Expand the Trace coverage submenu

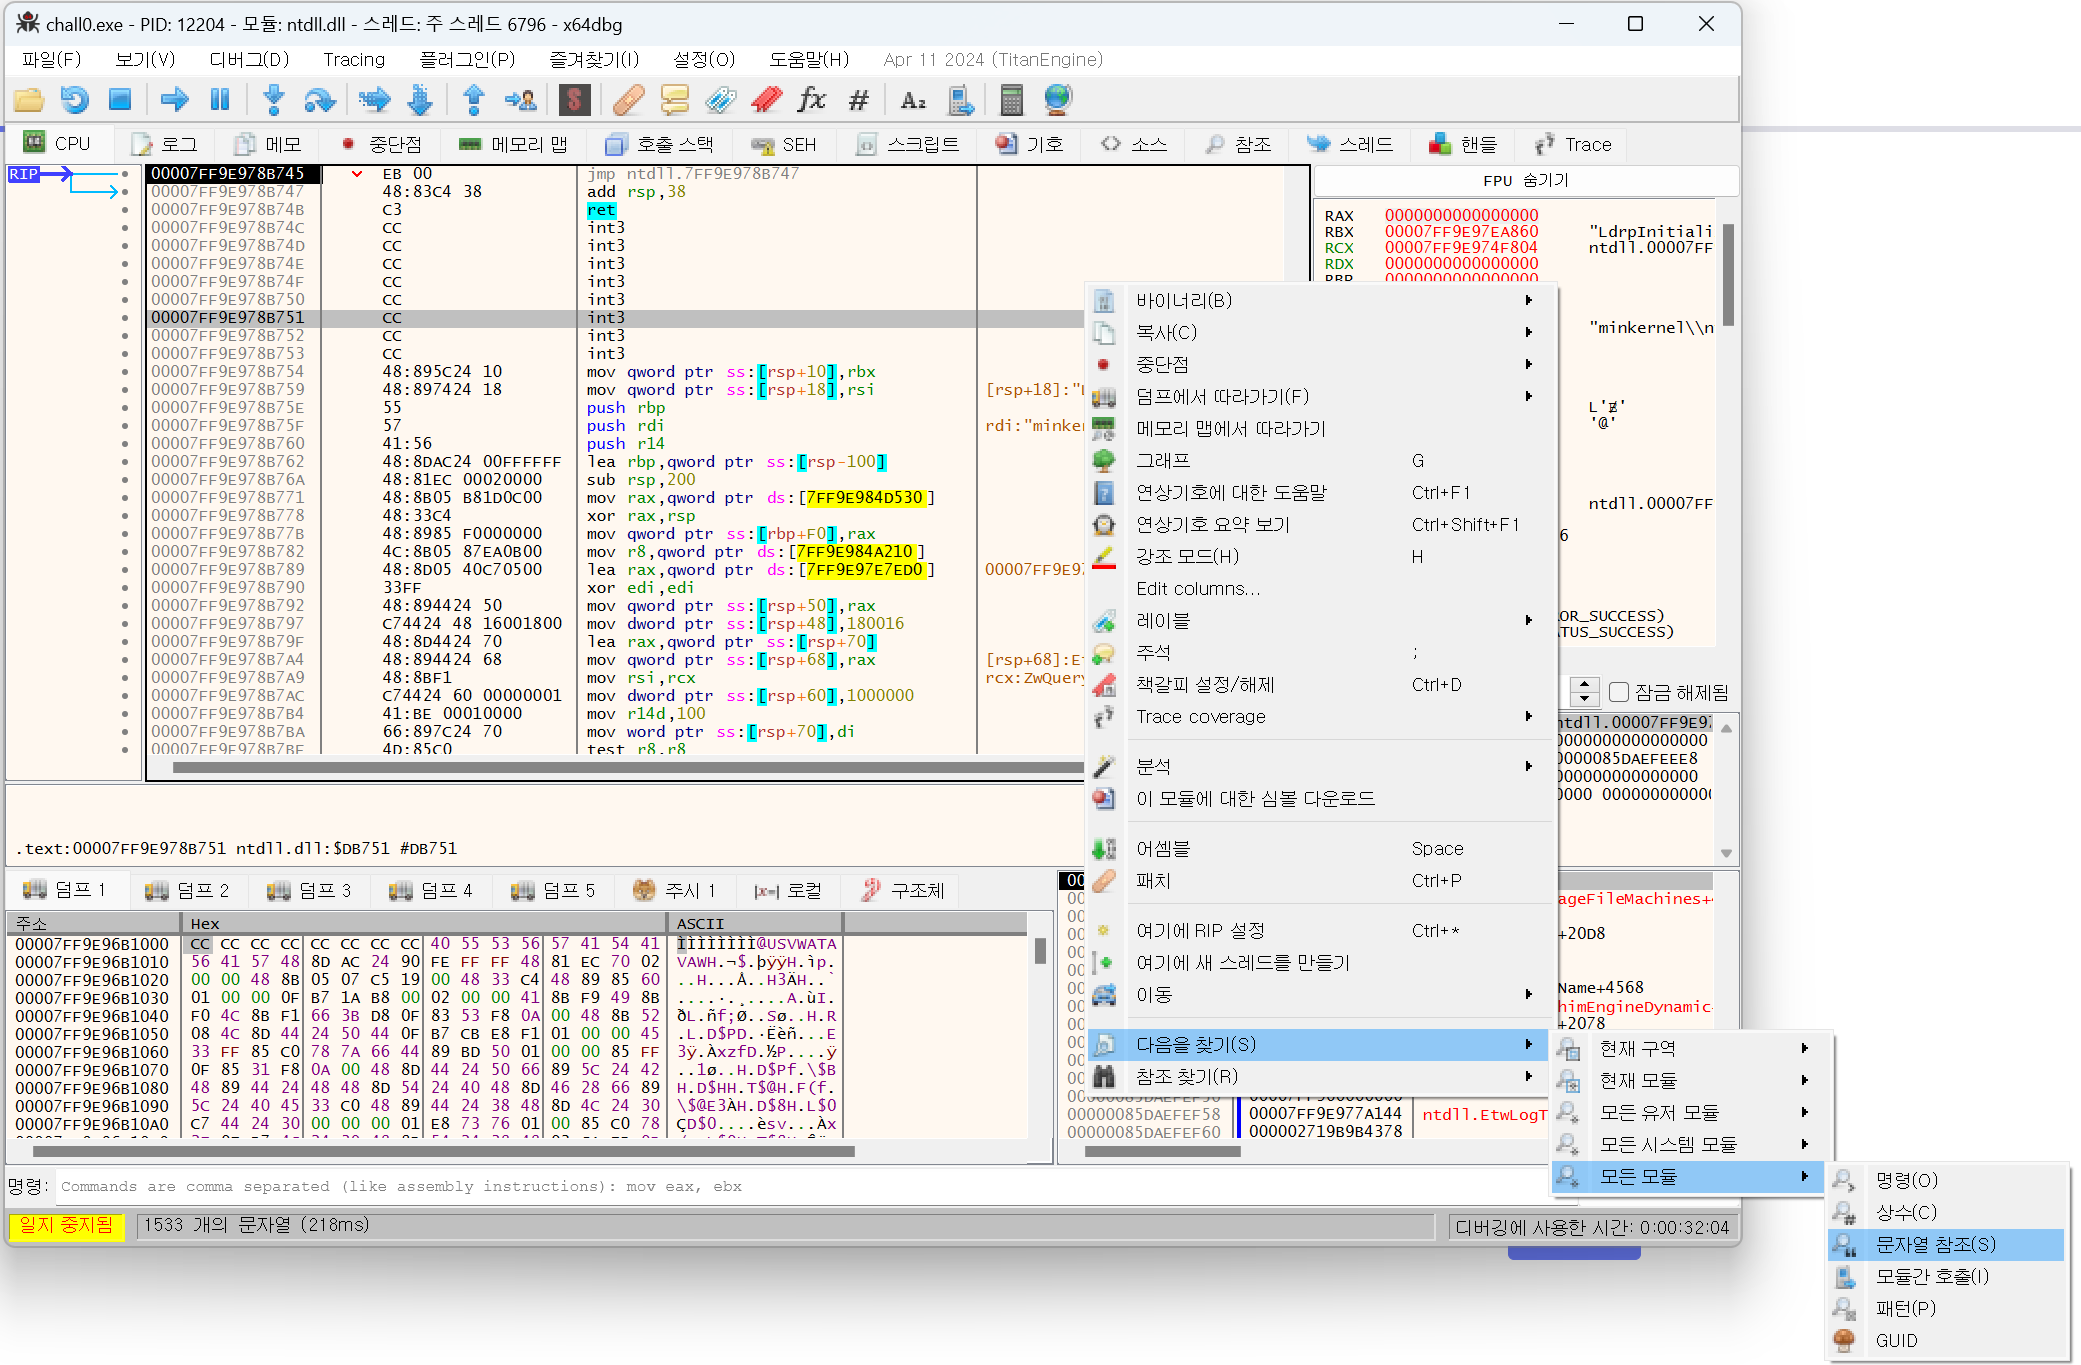click(x=1200, y=716)
